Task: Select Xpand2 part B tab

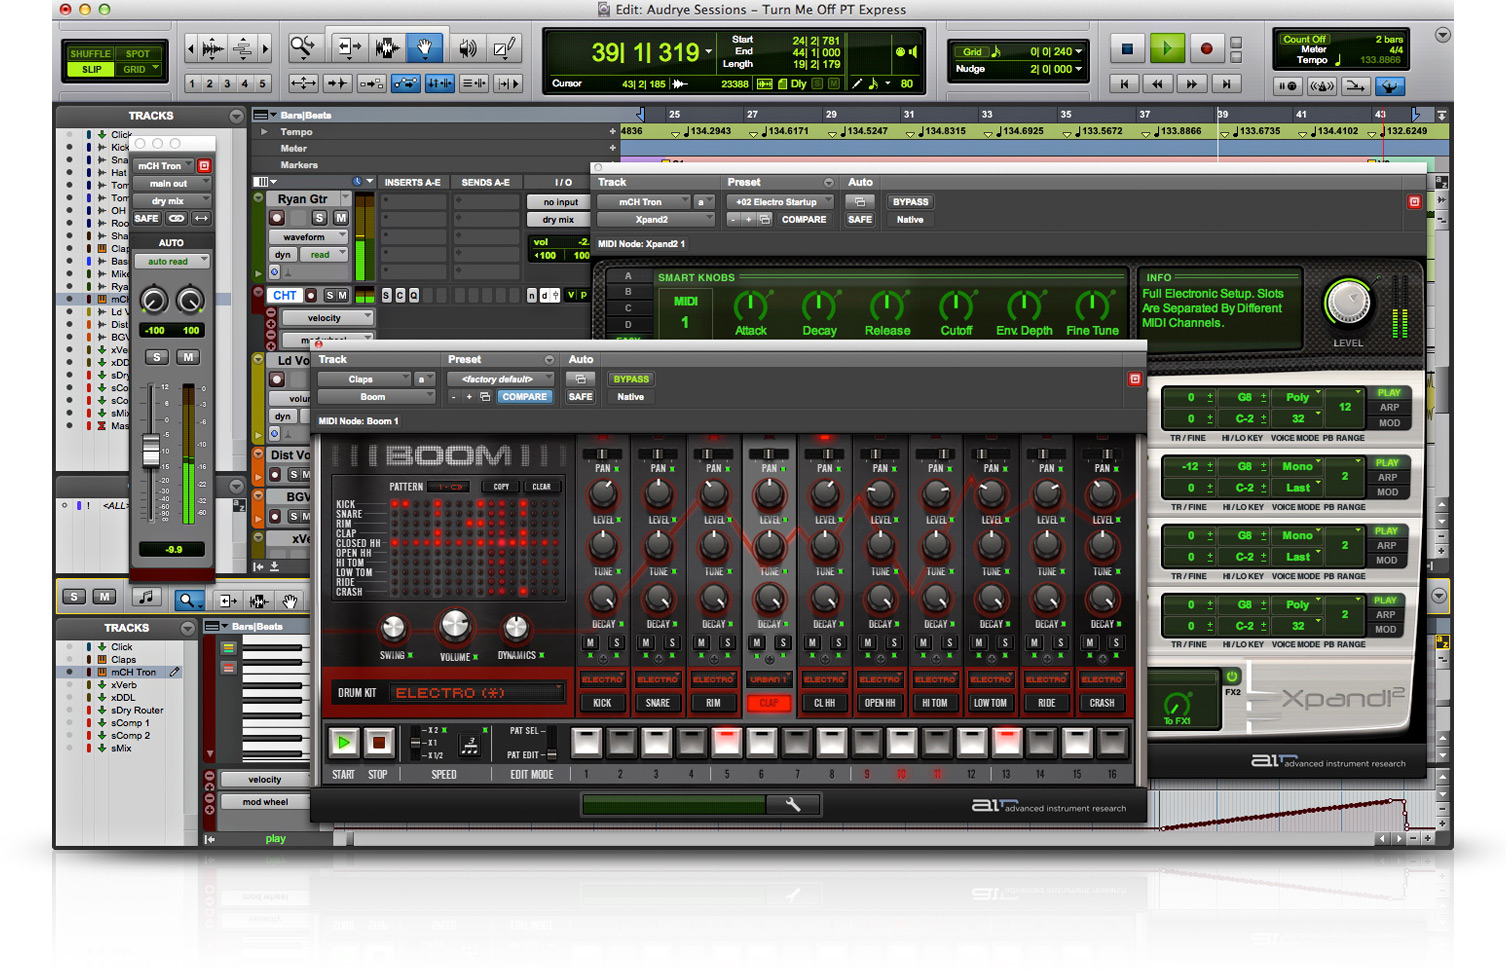Action: (628, 292)
